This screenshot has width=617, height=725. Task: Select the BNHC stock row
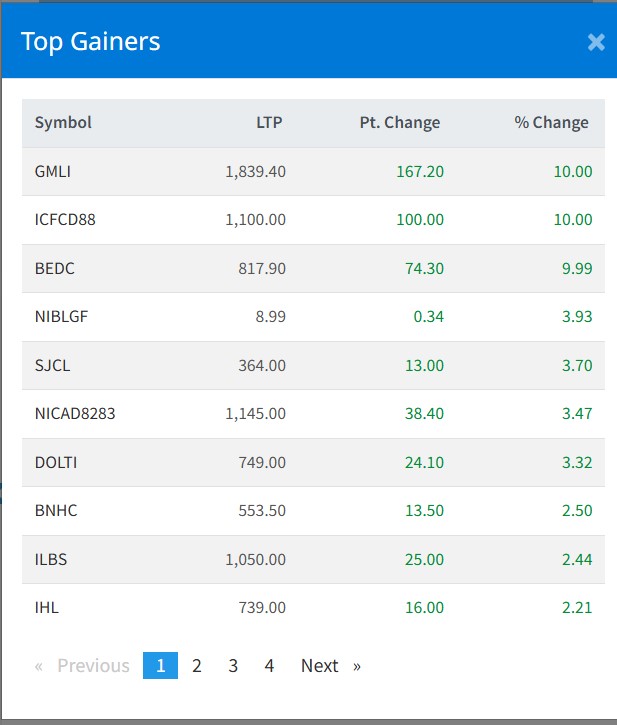point(56,511)
